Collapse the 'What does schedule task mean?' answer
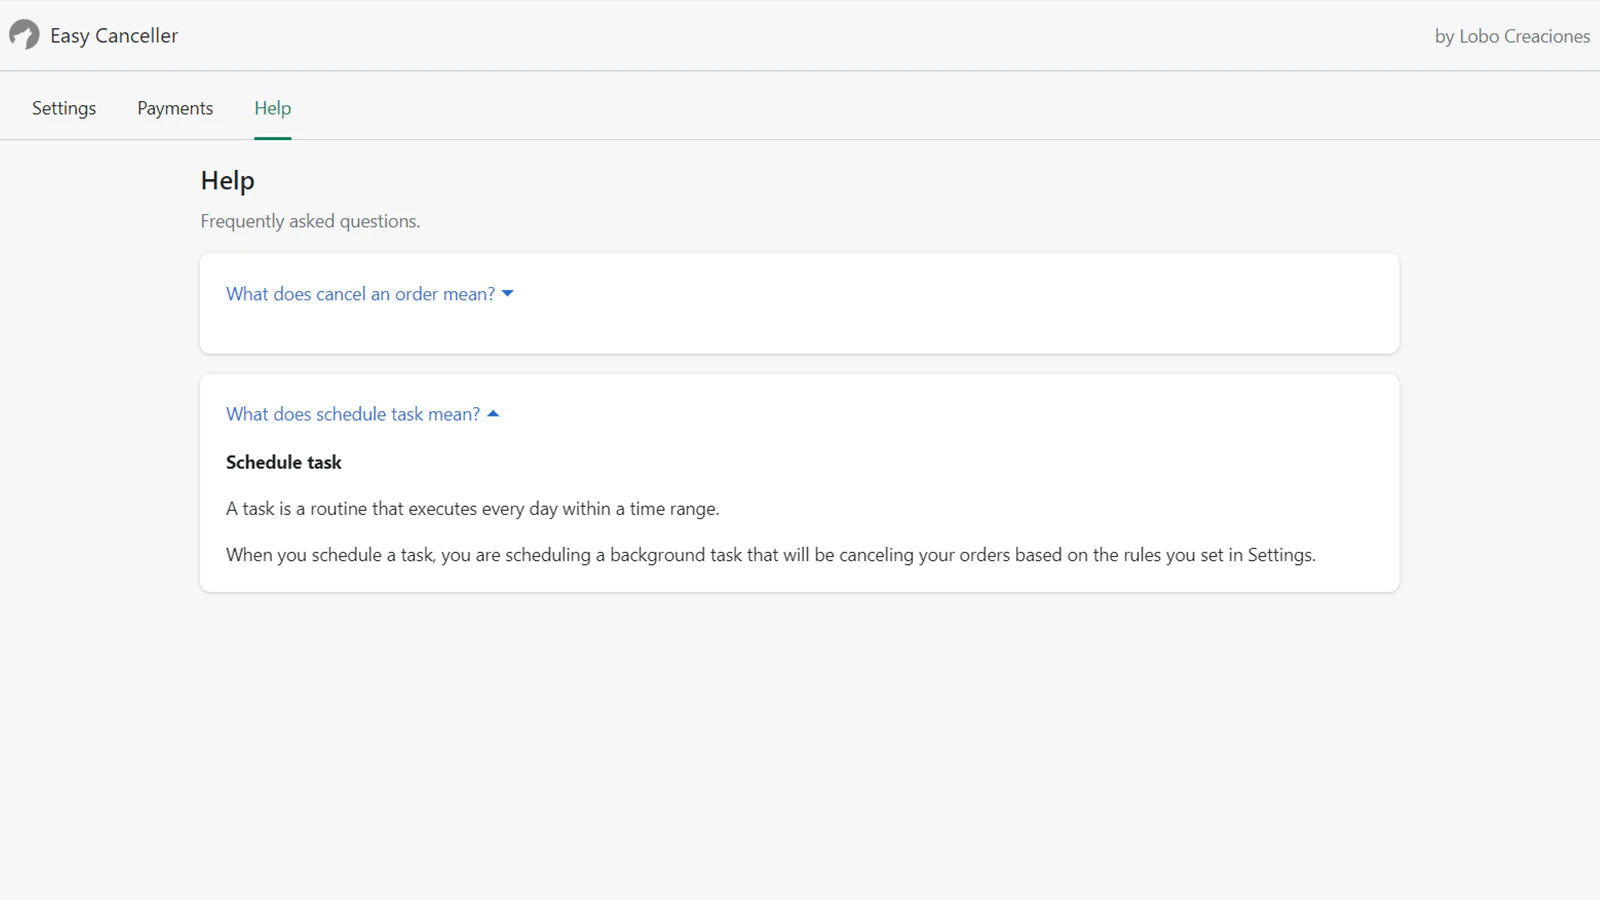Screen dimensions: 1600x900 click(352, 413)
